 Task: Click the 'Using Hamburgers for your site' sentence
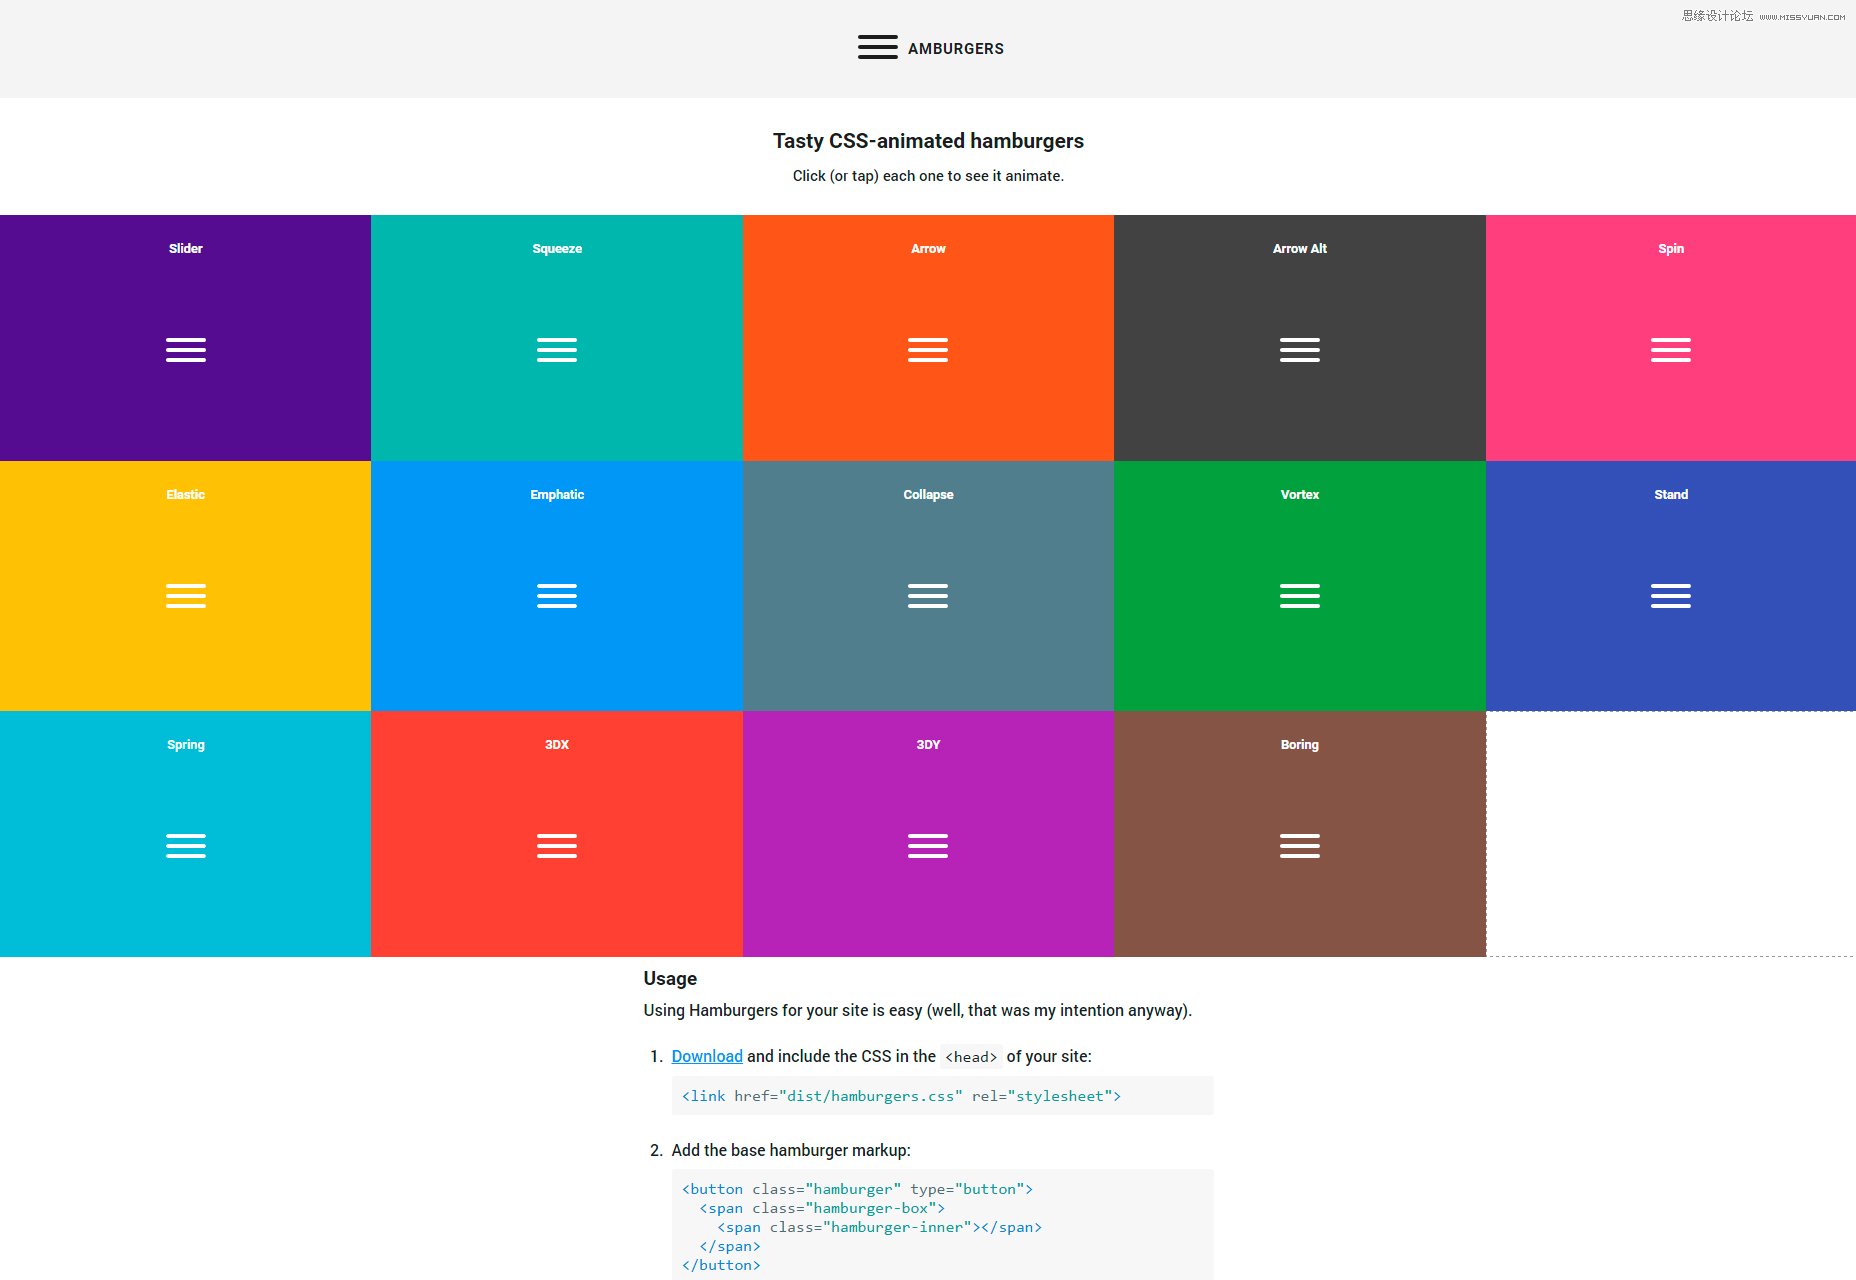pyautogui.click(x=918, y=1010)
